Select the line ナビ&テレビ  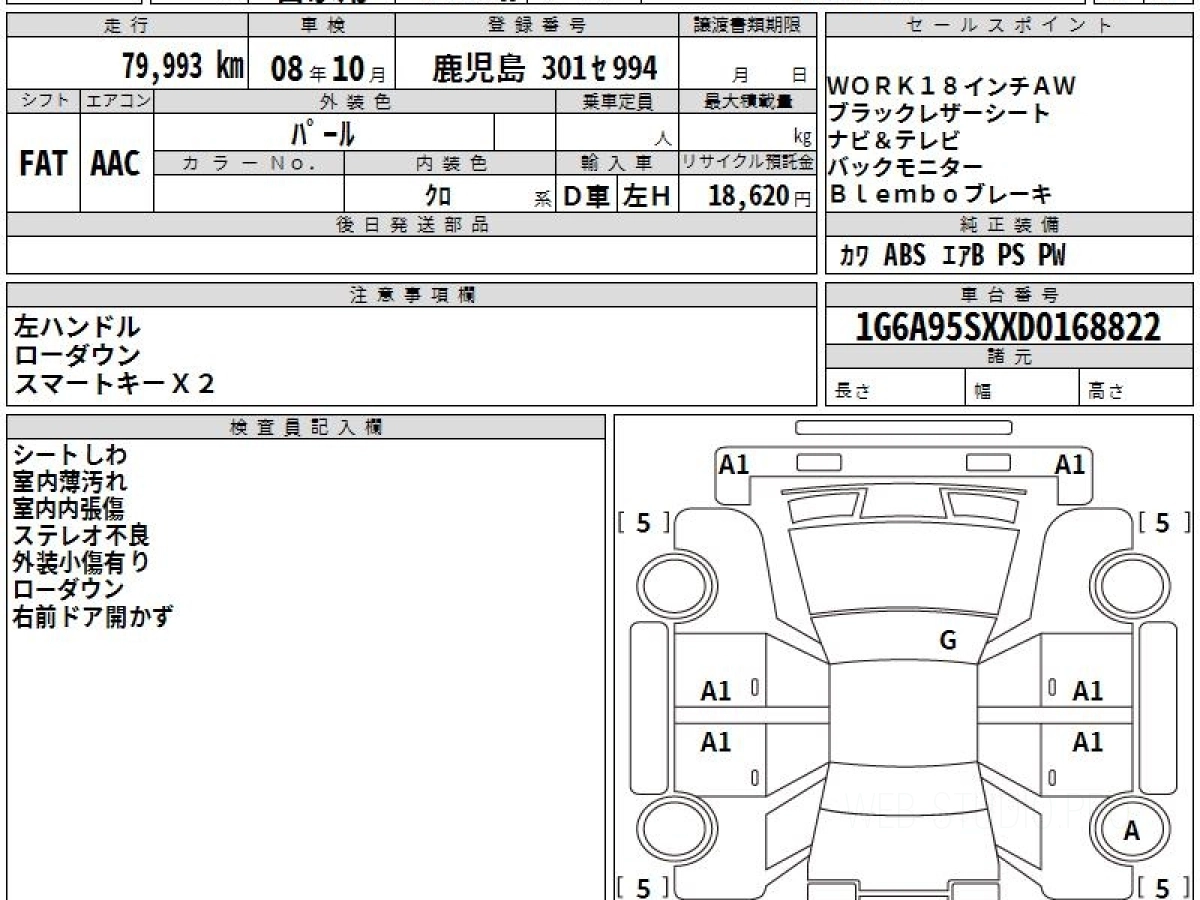point(894,140)
